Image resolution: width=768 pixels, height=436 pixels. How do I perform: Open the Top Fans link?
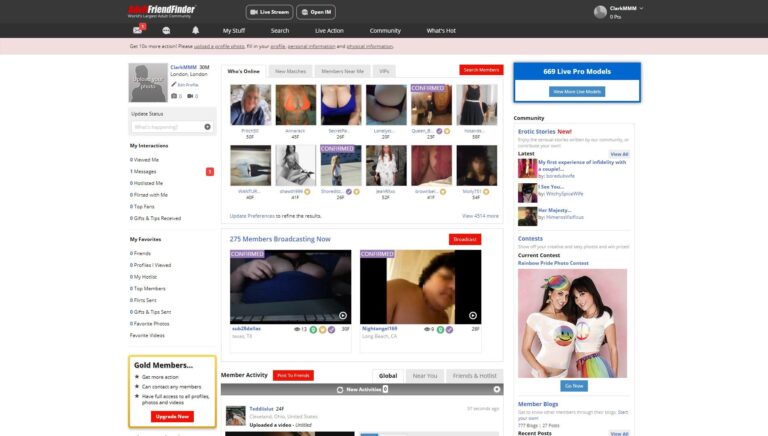point(142,207)
